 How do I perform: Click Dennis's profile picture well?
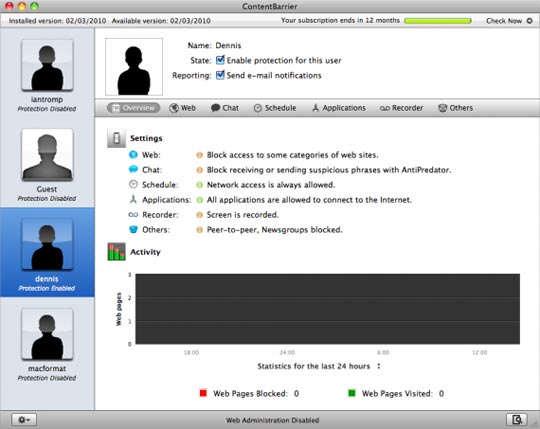(134, 67)
